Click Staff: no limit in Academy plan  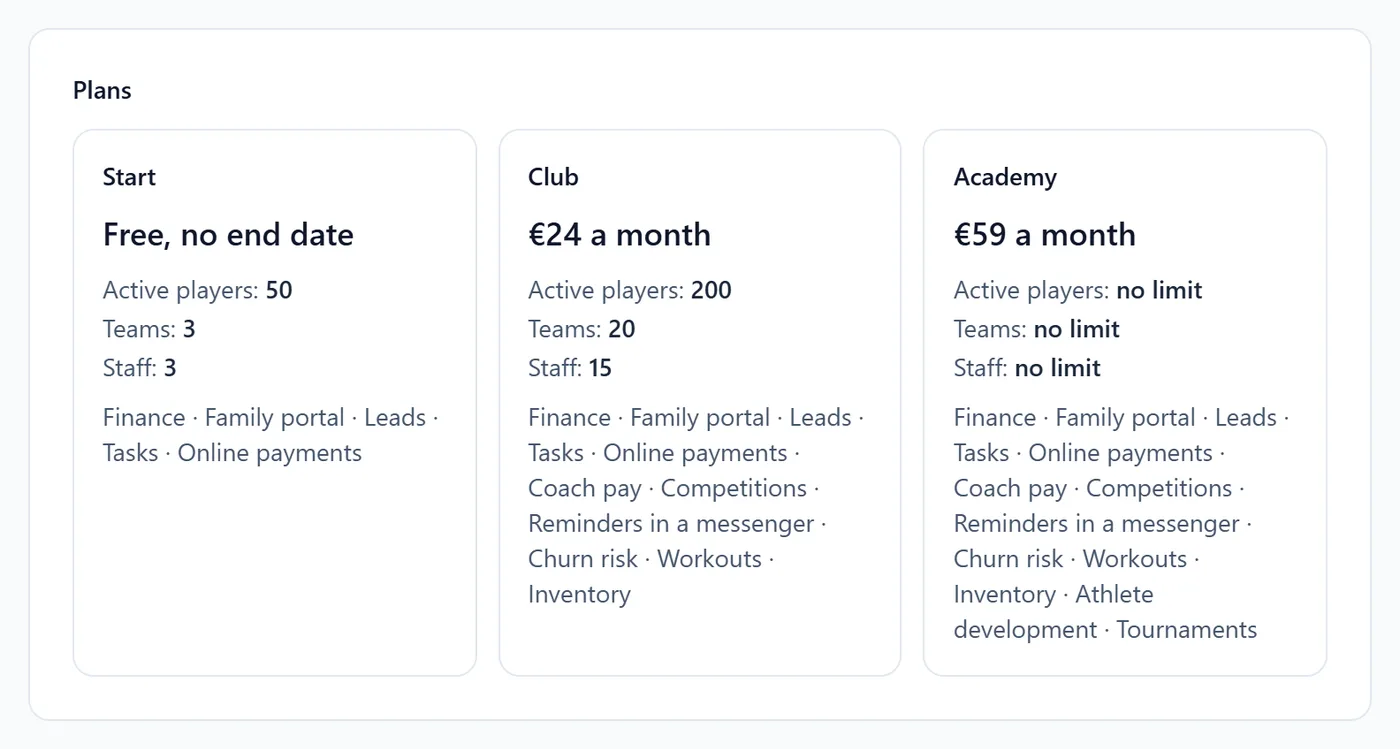pyautogui.click(x=1027, y=368)
